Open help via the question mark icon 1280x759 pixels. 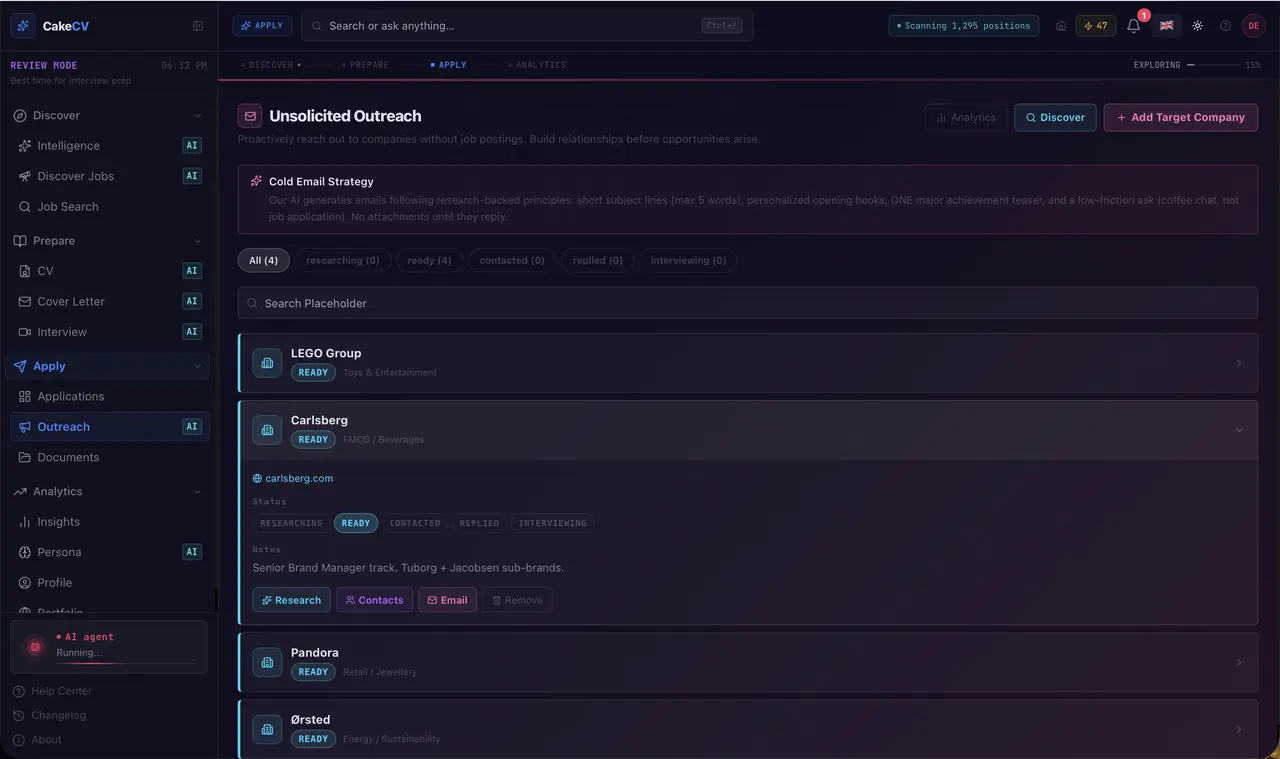tap(1225, 26)
